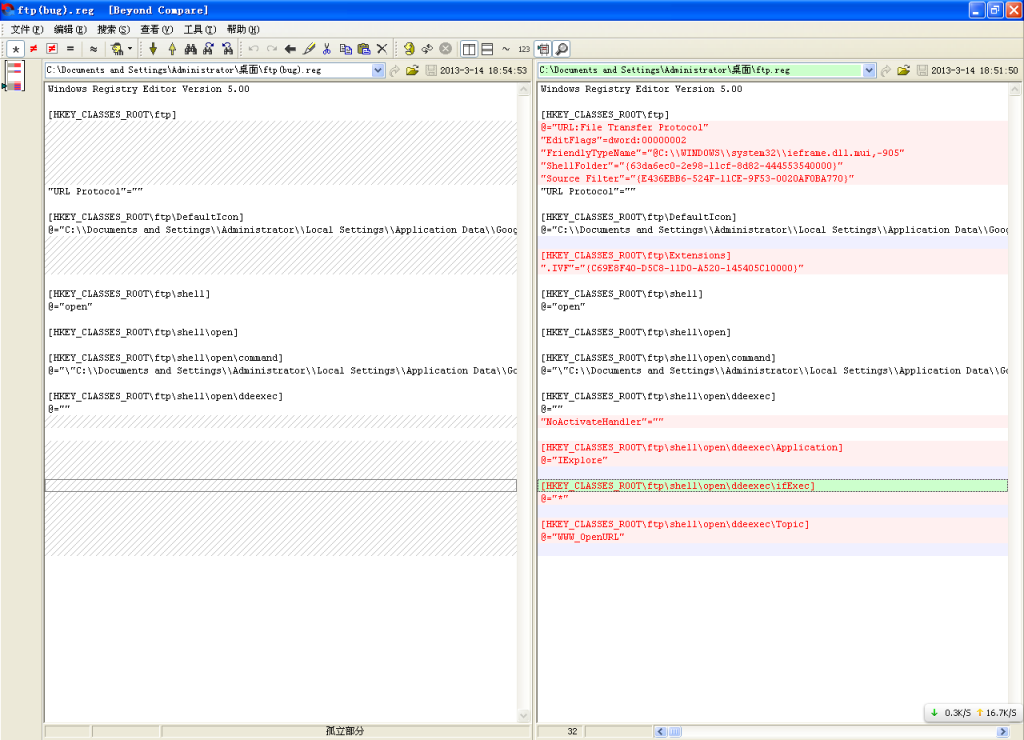1024x740 pixels.
Task: Click the Delete X toolbar icon
Action: click(x=381, y=48)
